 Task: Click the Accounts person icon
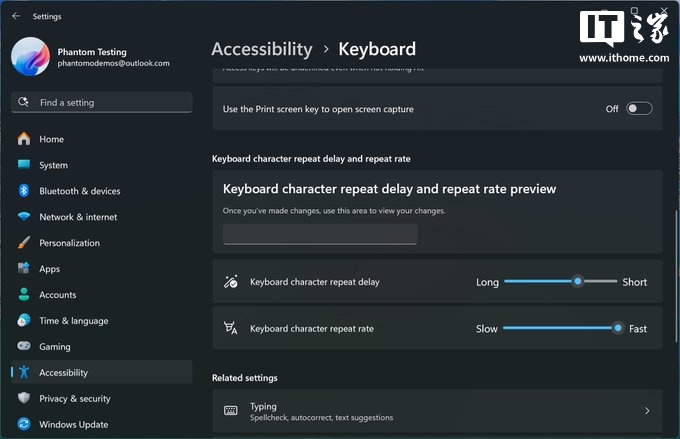coord(24,295)
